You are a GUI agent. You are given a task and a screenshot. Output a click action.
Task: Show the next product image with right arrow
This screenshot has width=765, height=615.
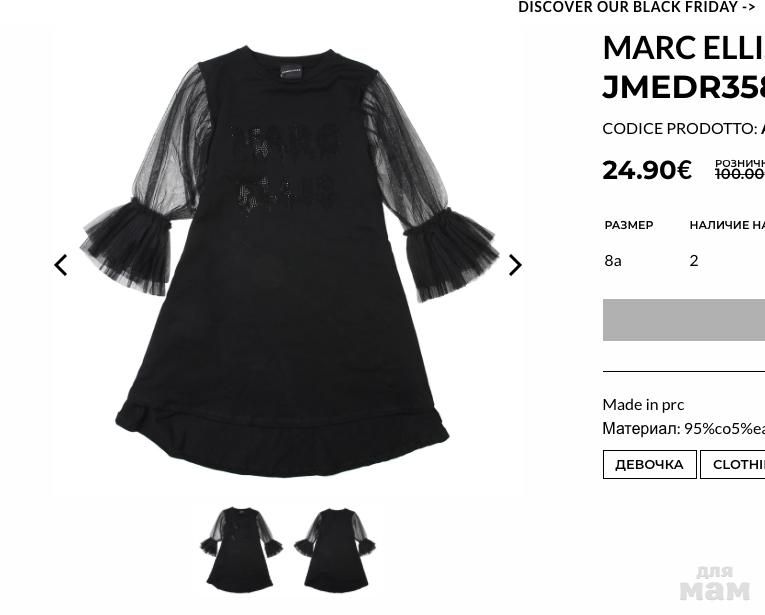[x=515, y=265]
